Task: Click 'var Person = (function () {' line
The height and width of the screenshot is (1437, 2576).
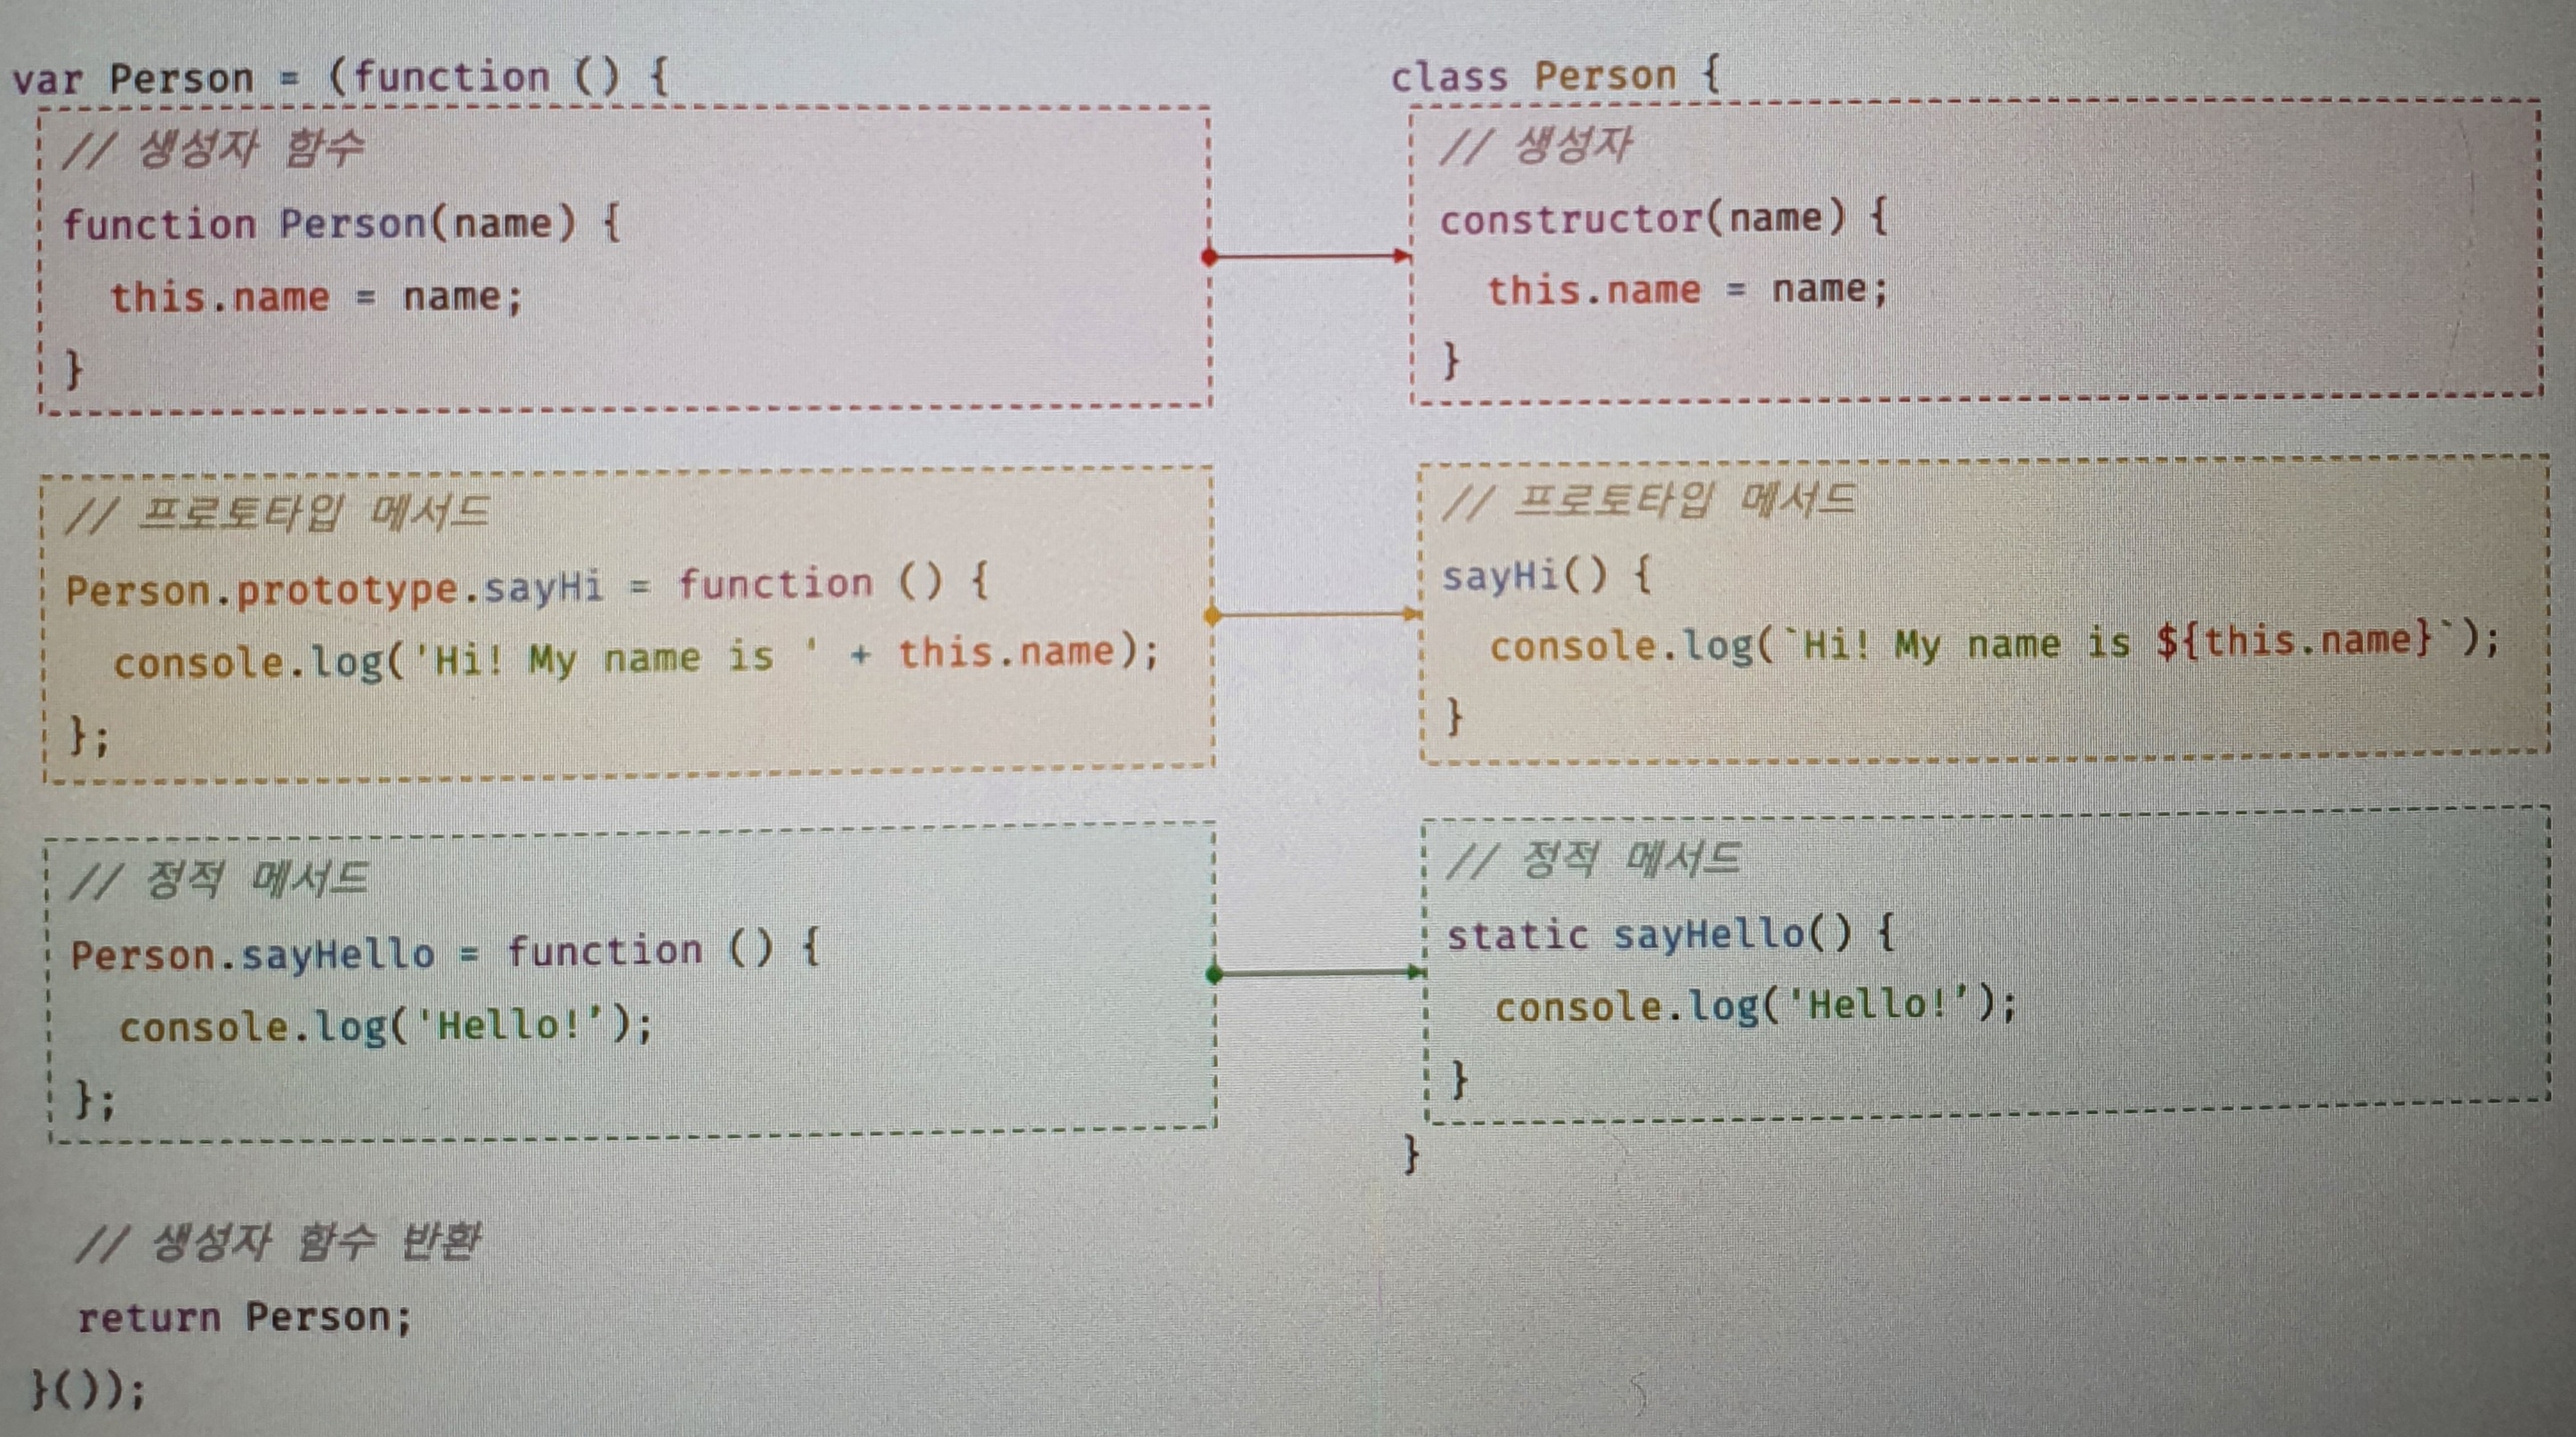Action: click(340, 78)
